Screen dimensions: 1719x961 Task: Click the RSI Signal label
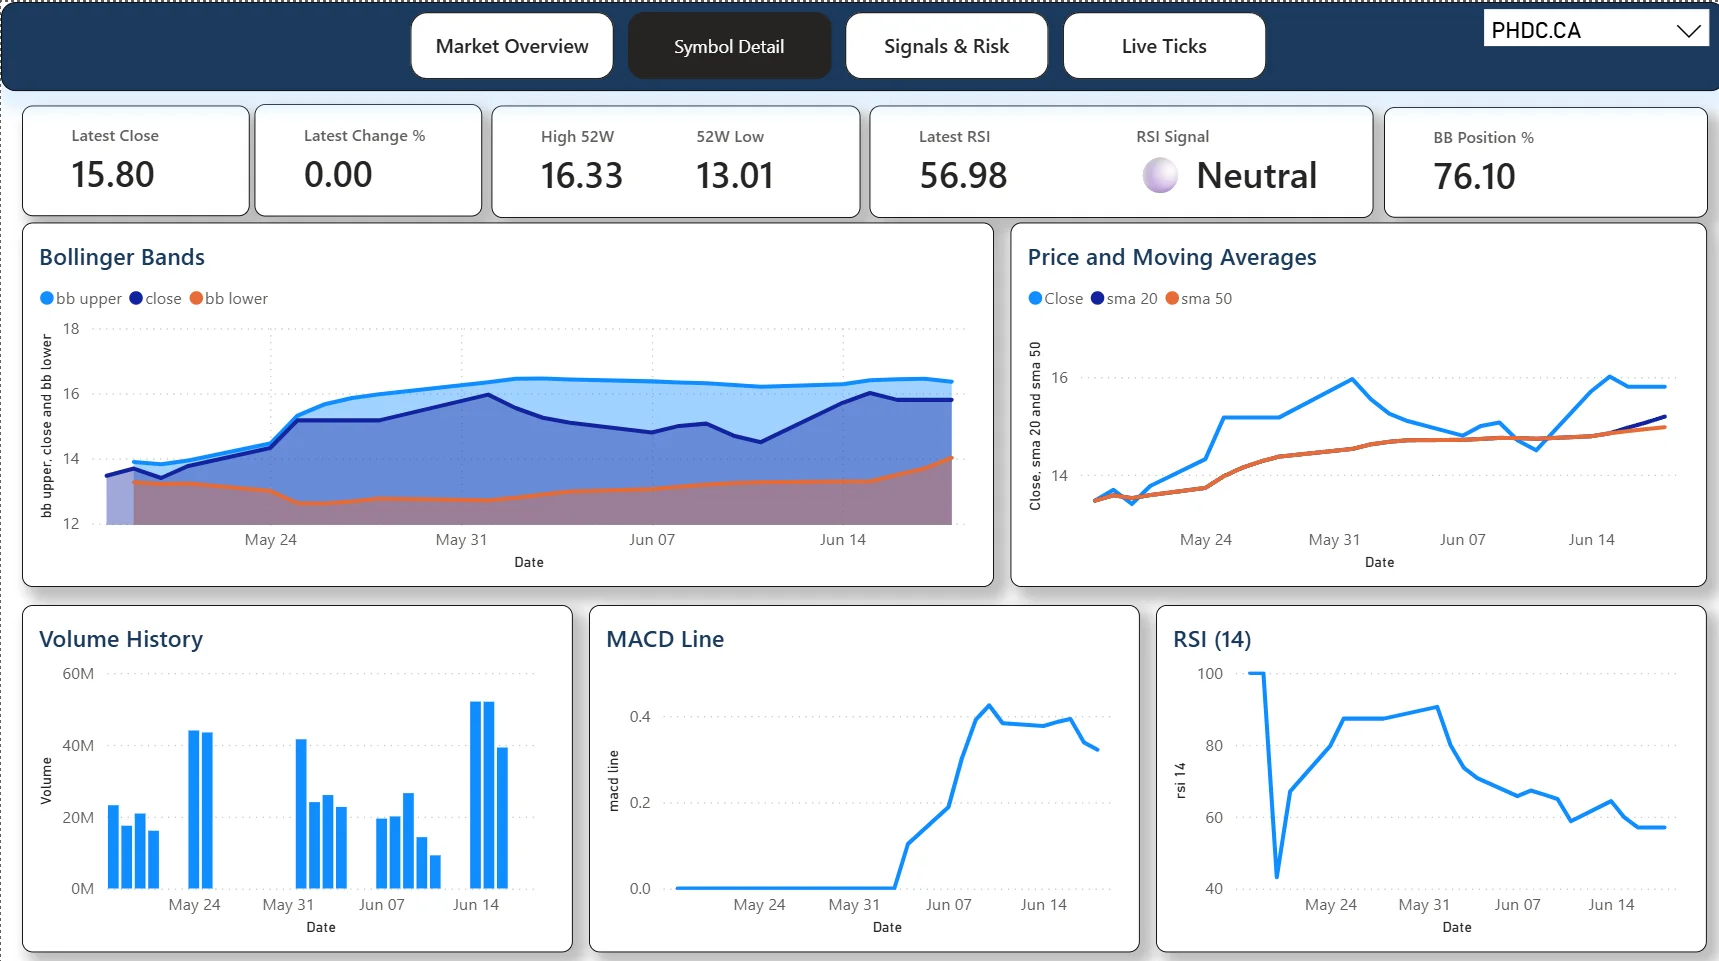click(x=1172, y=137)
